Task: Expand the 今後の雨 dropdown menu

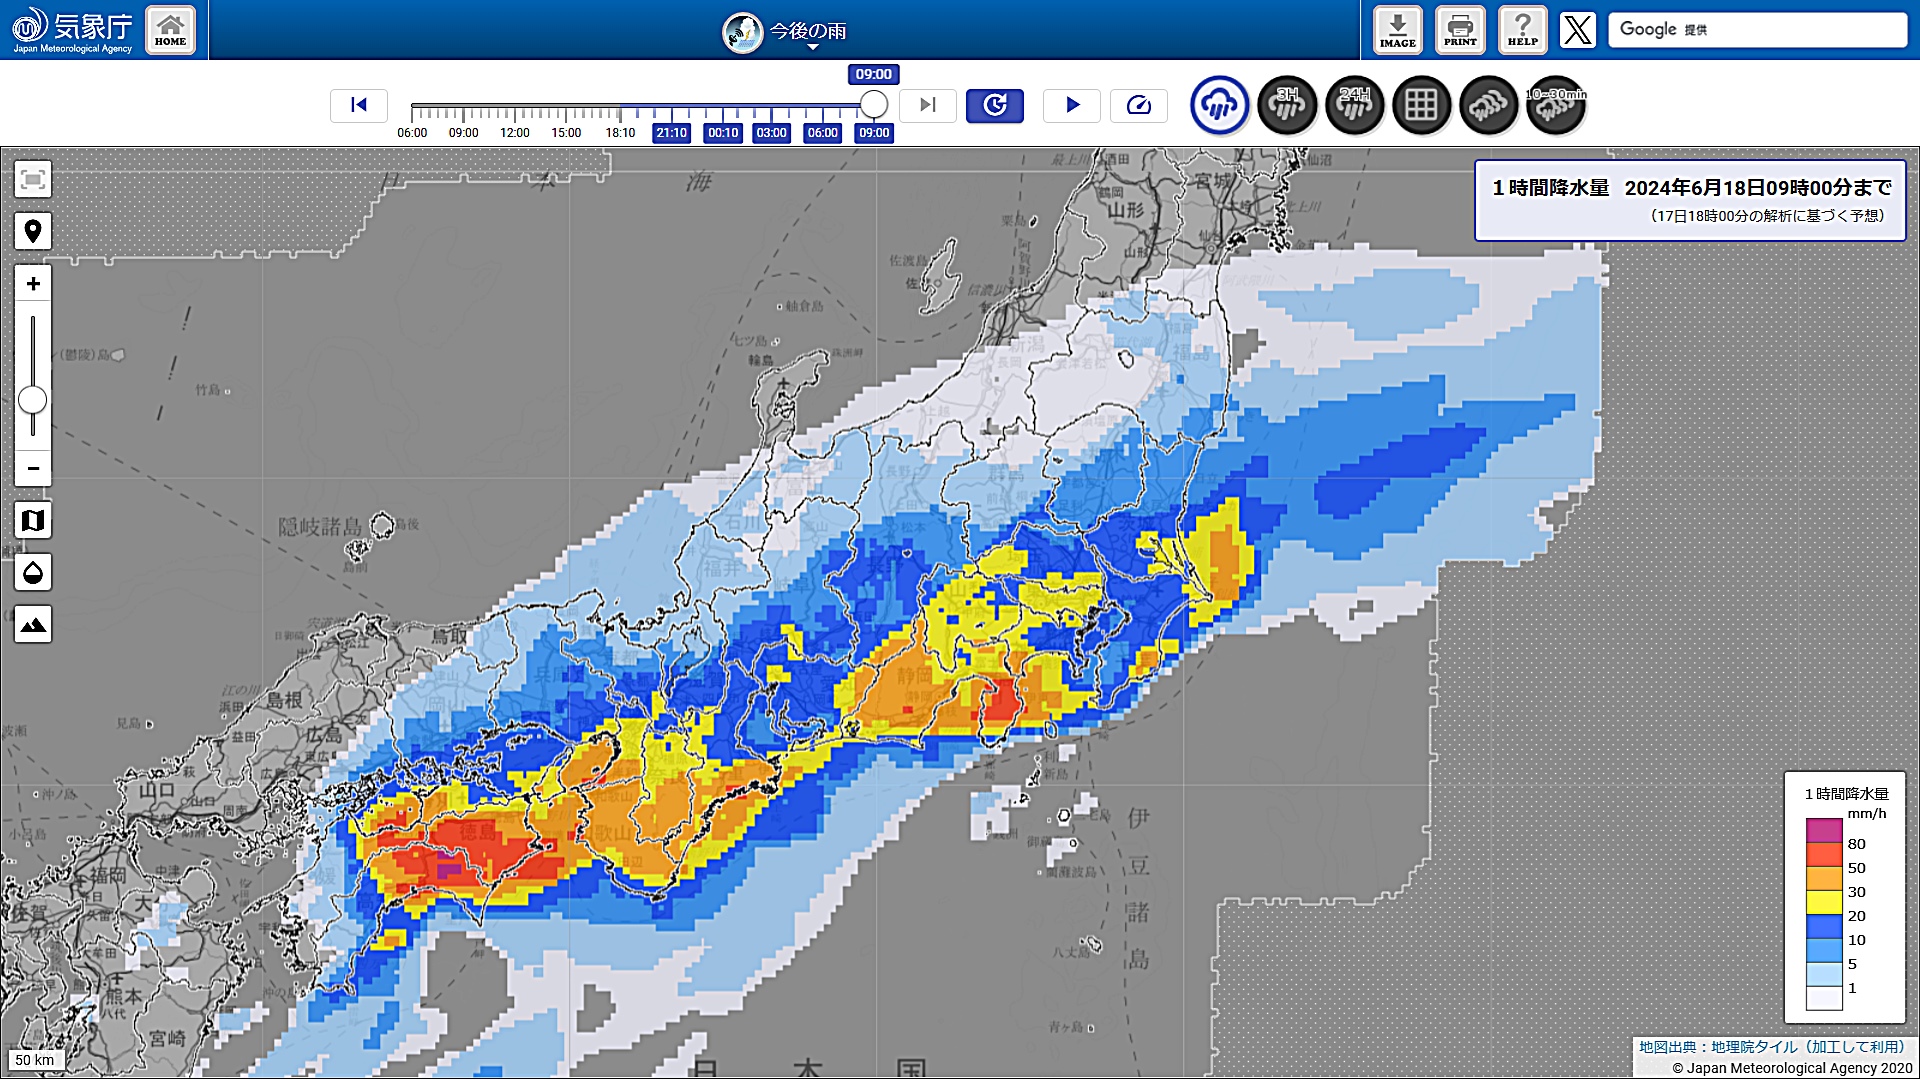Action: pos(806,33)
